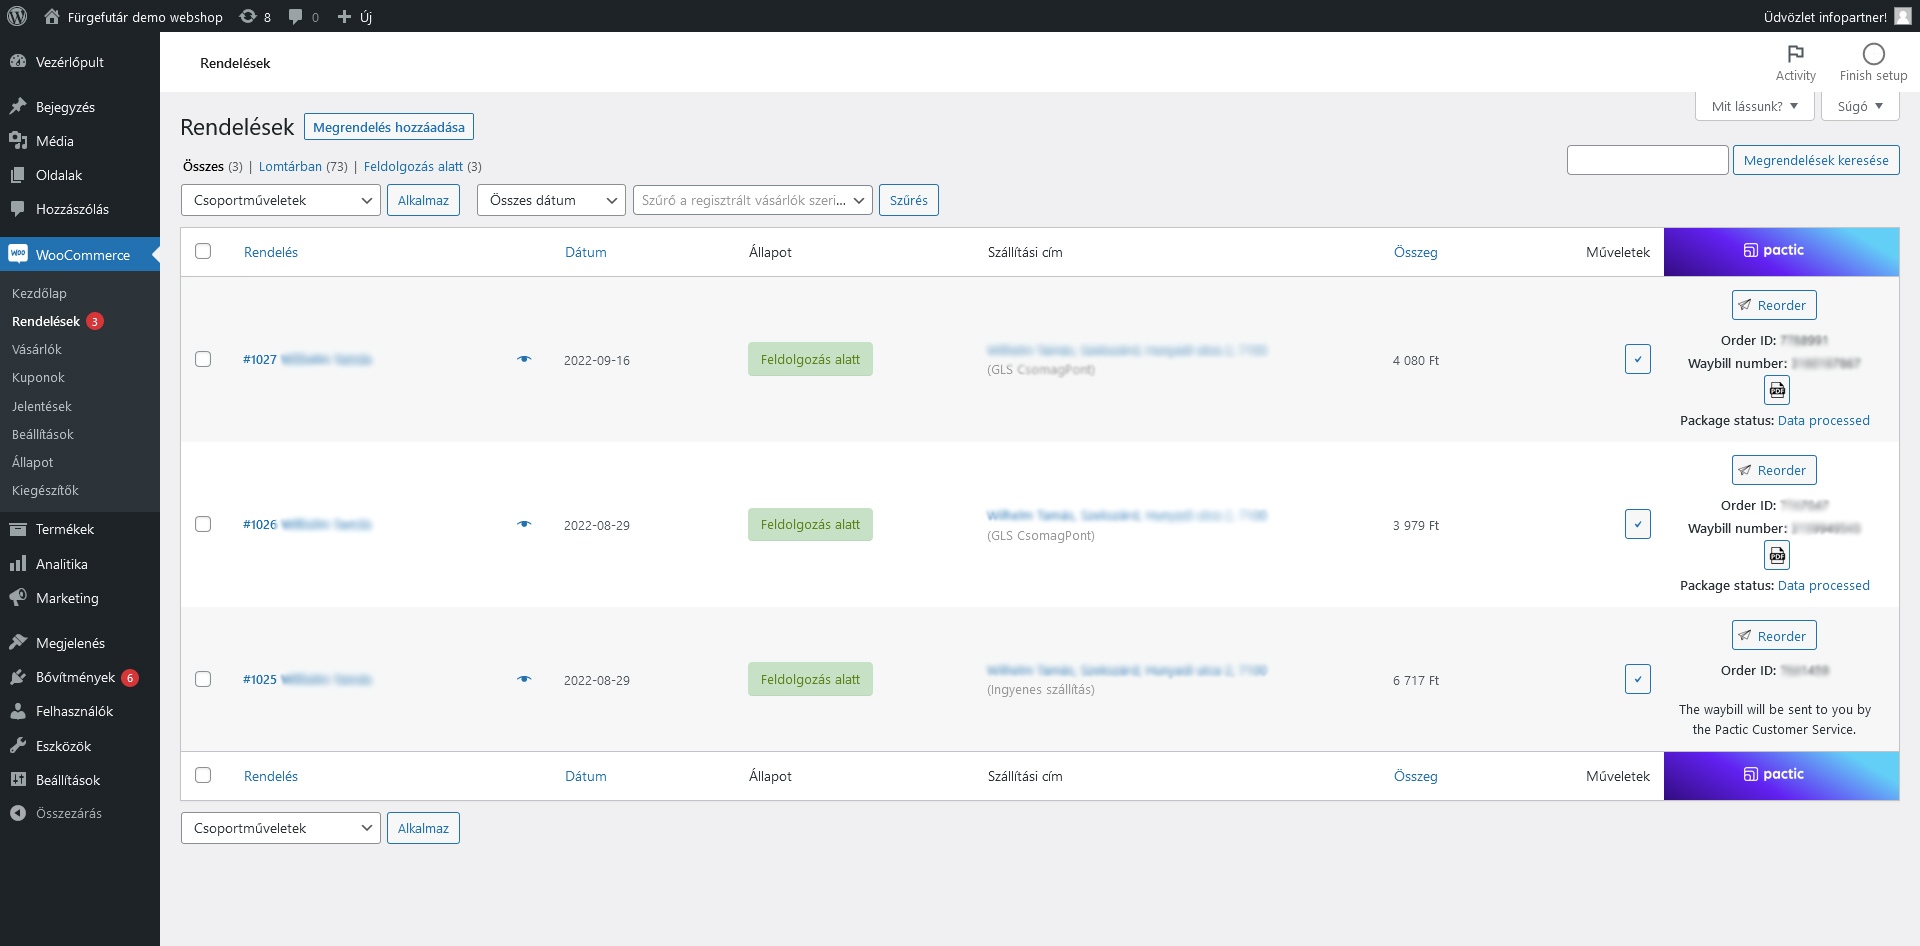Open Eszközök tools in sidebar

[x=80, y=746]
